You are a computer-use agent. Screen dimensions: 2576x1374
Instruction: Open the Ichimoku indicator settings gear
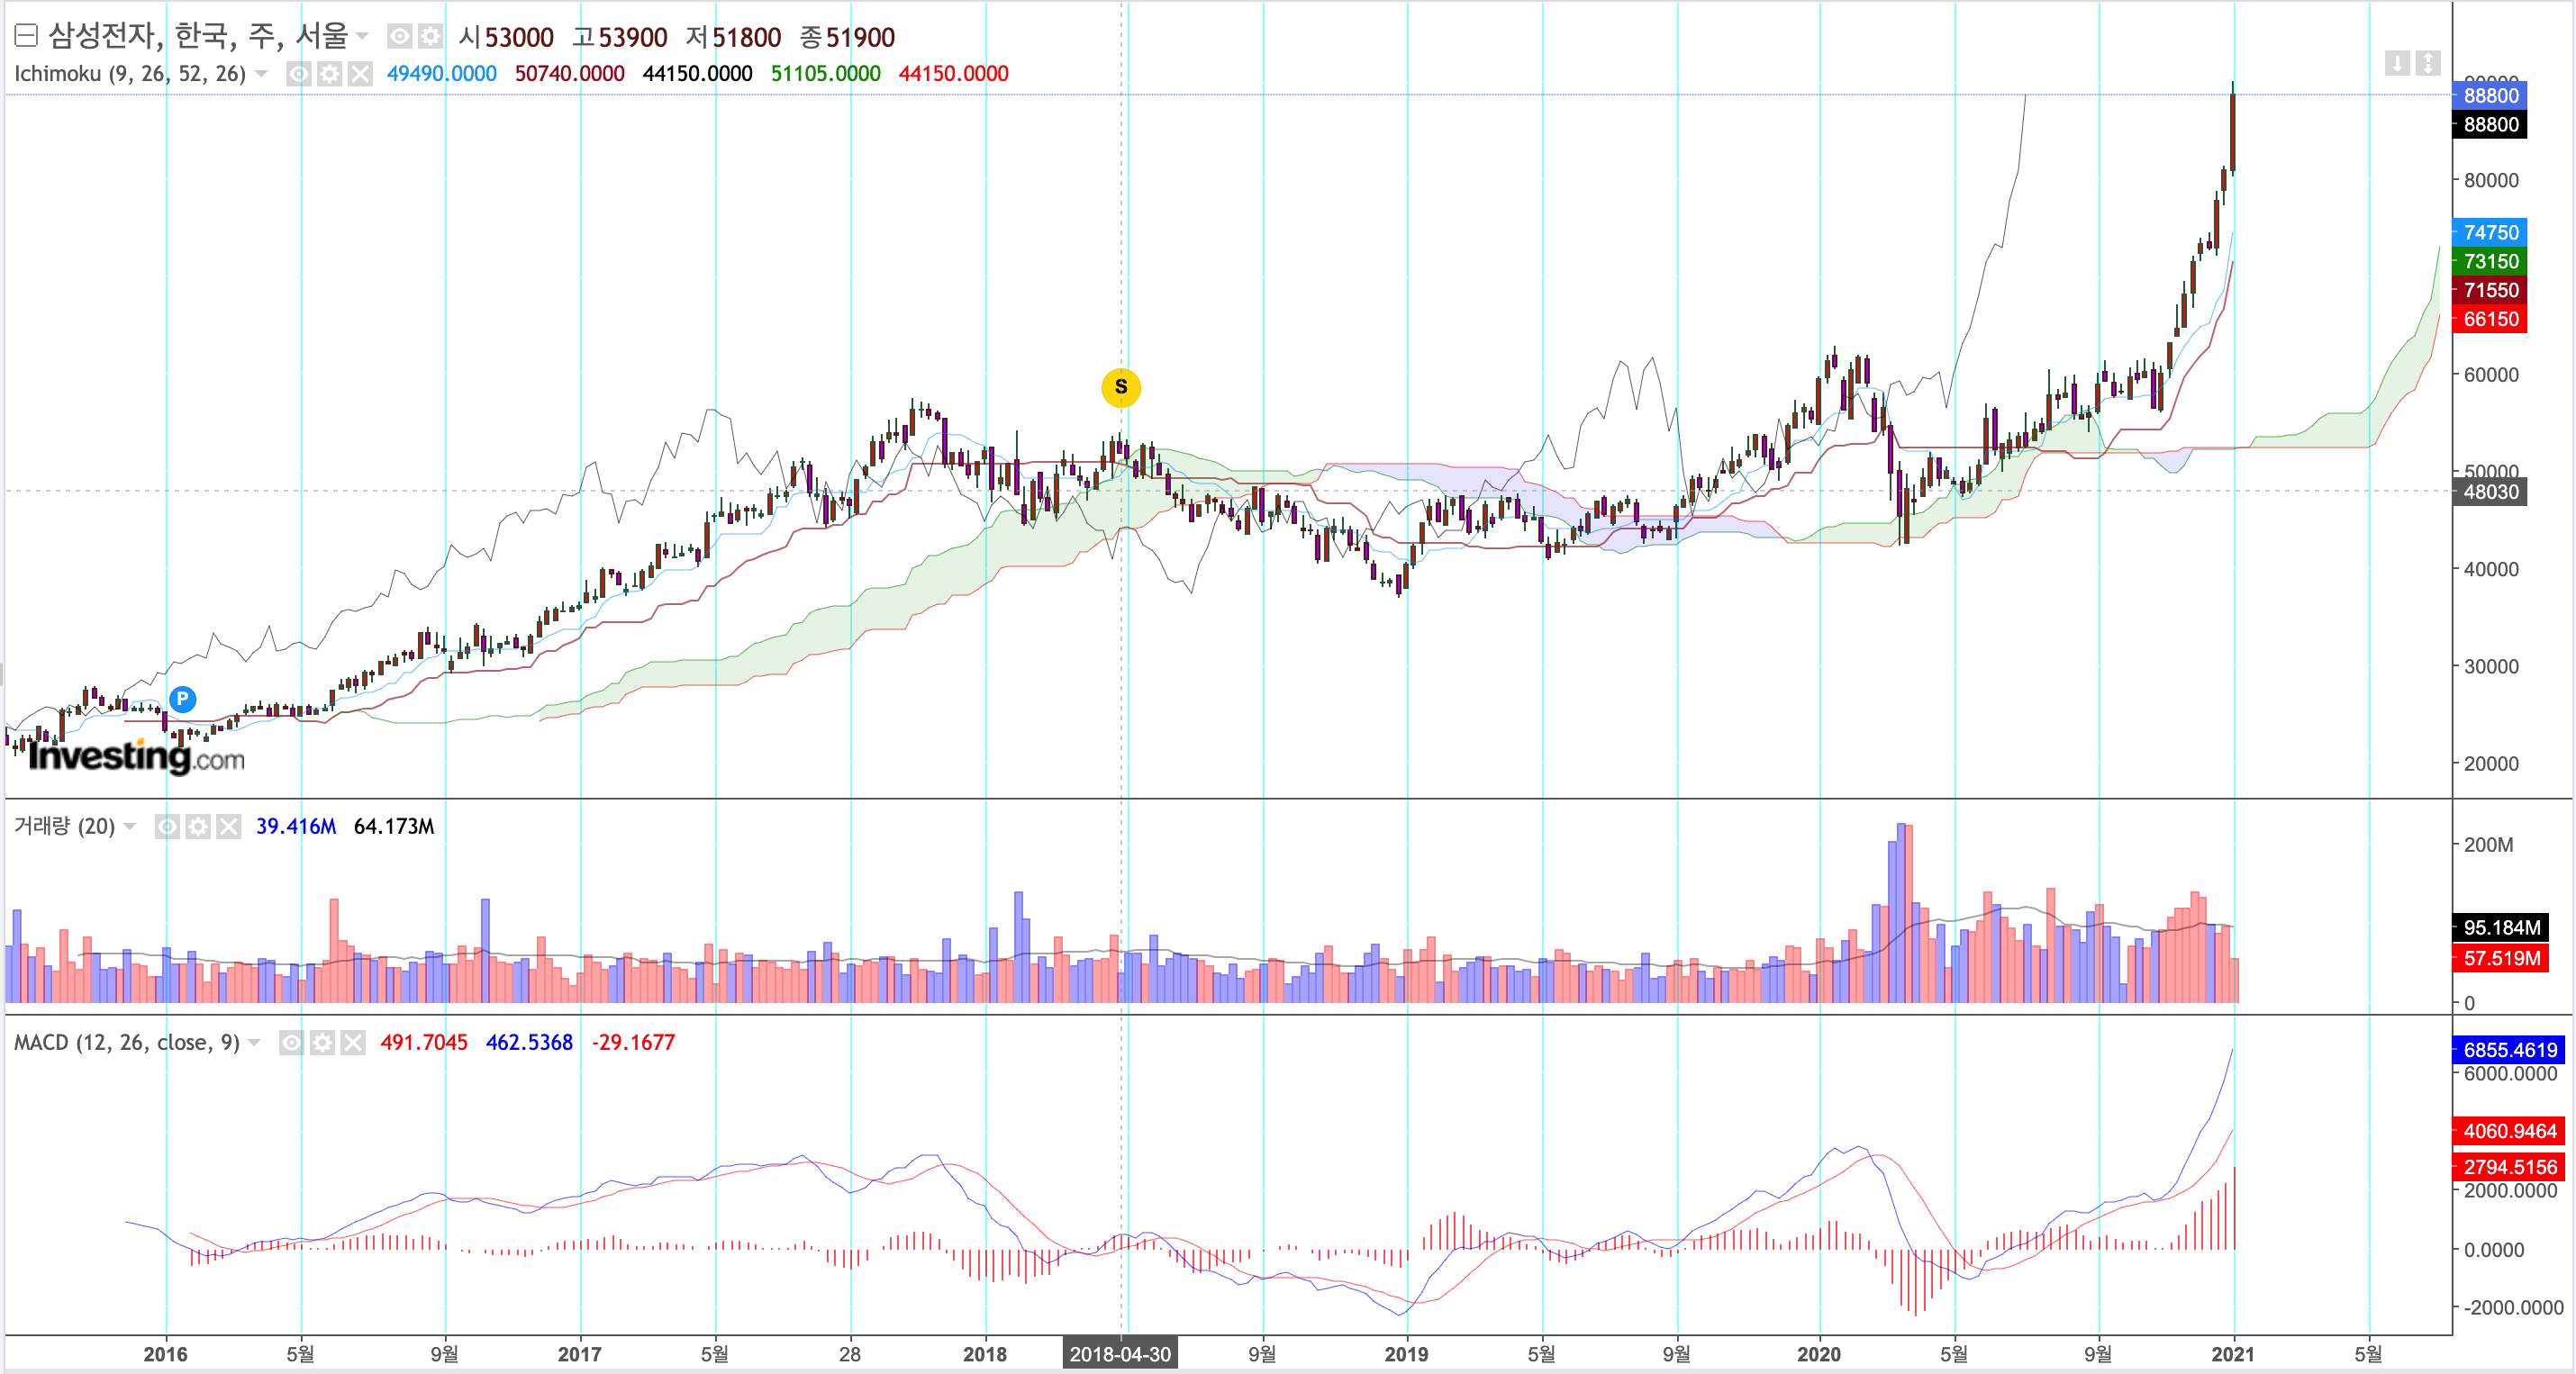point(329,74)
